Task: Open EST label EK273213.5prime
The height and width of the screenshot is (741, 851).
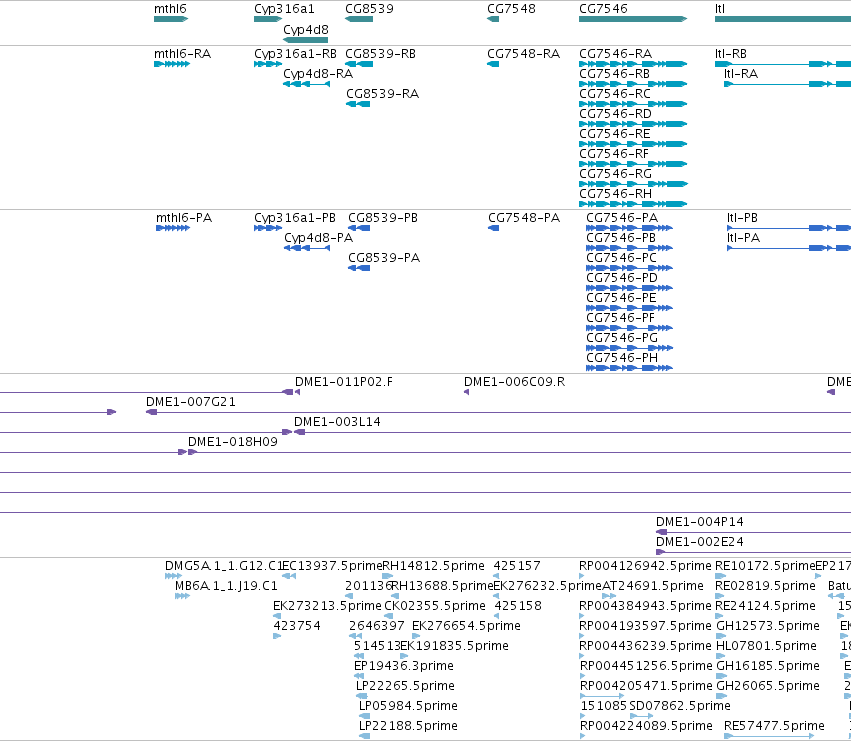Action: point(327,606)
